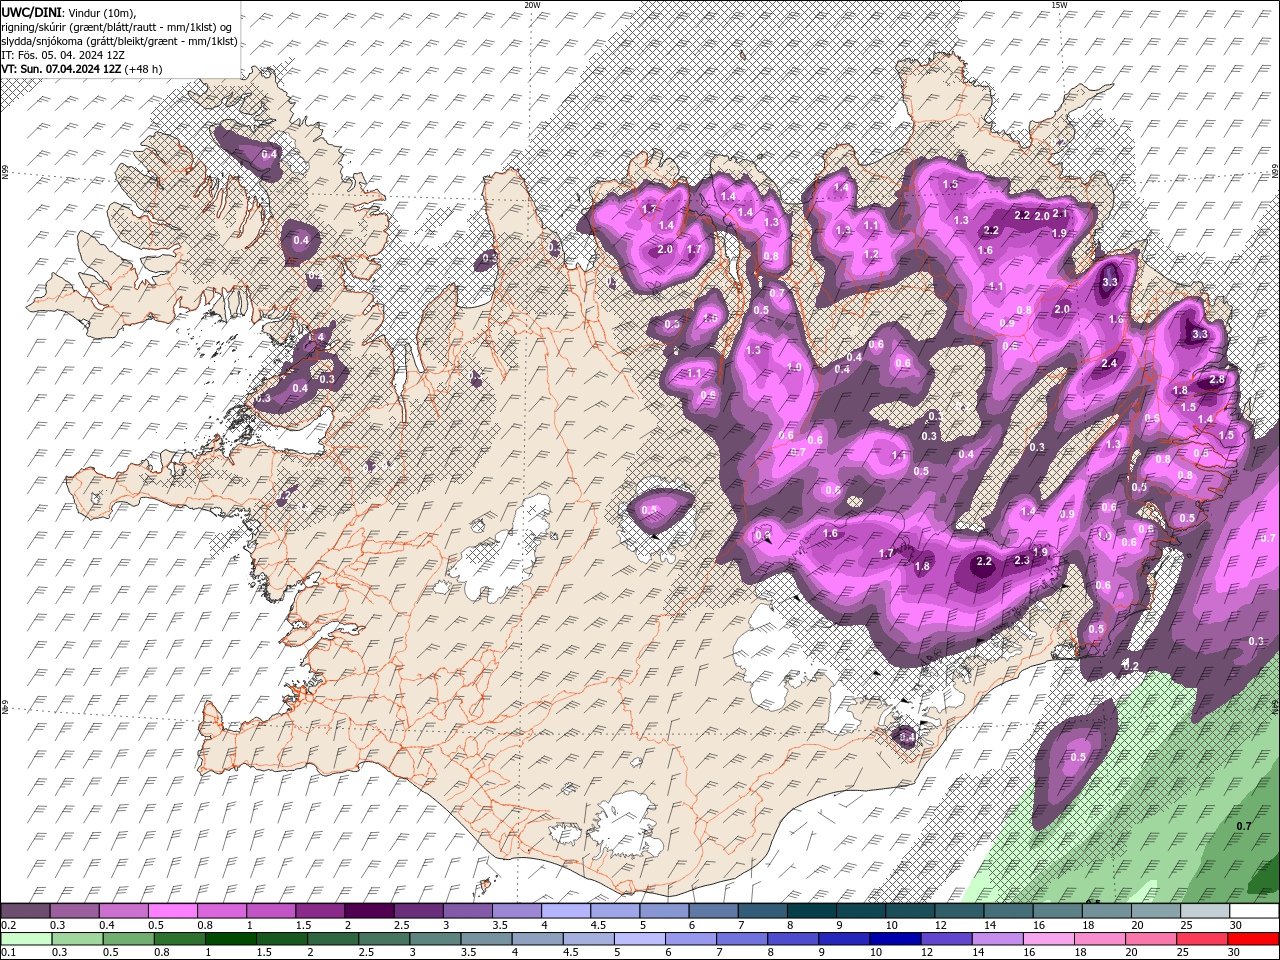
Task: Click the 'VT: Sun. 07.04.2024 12Z' valid time
Action: pos(62,69)
